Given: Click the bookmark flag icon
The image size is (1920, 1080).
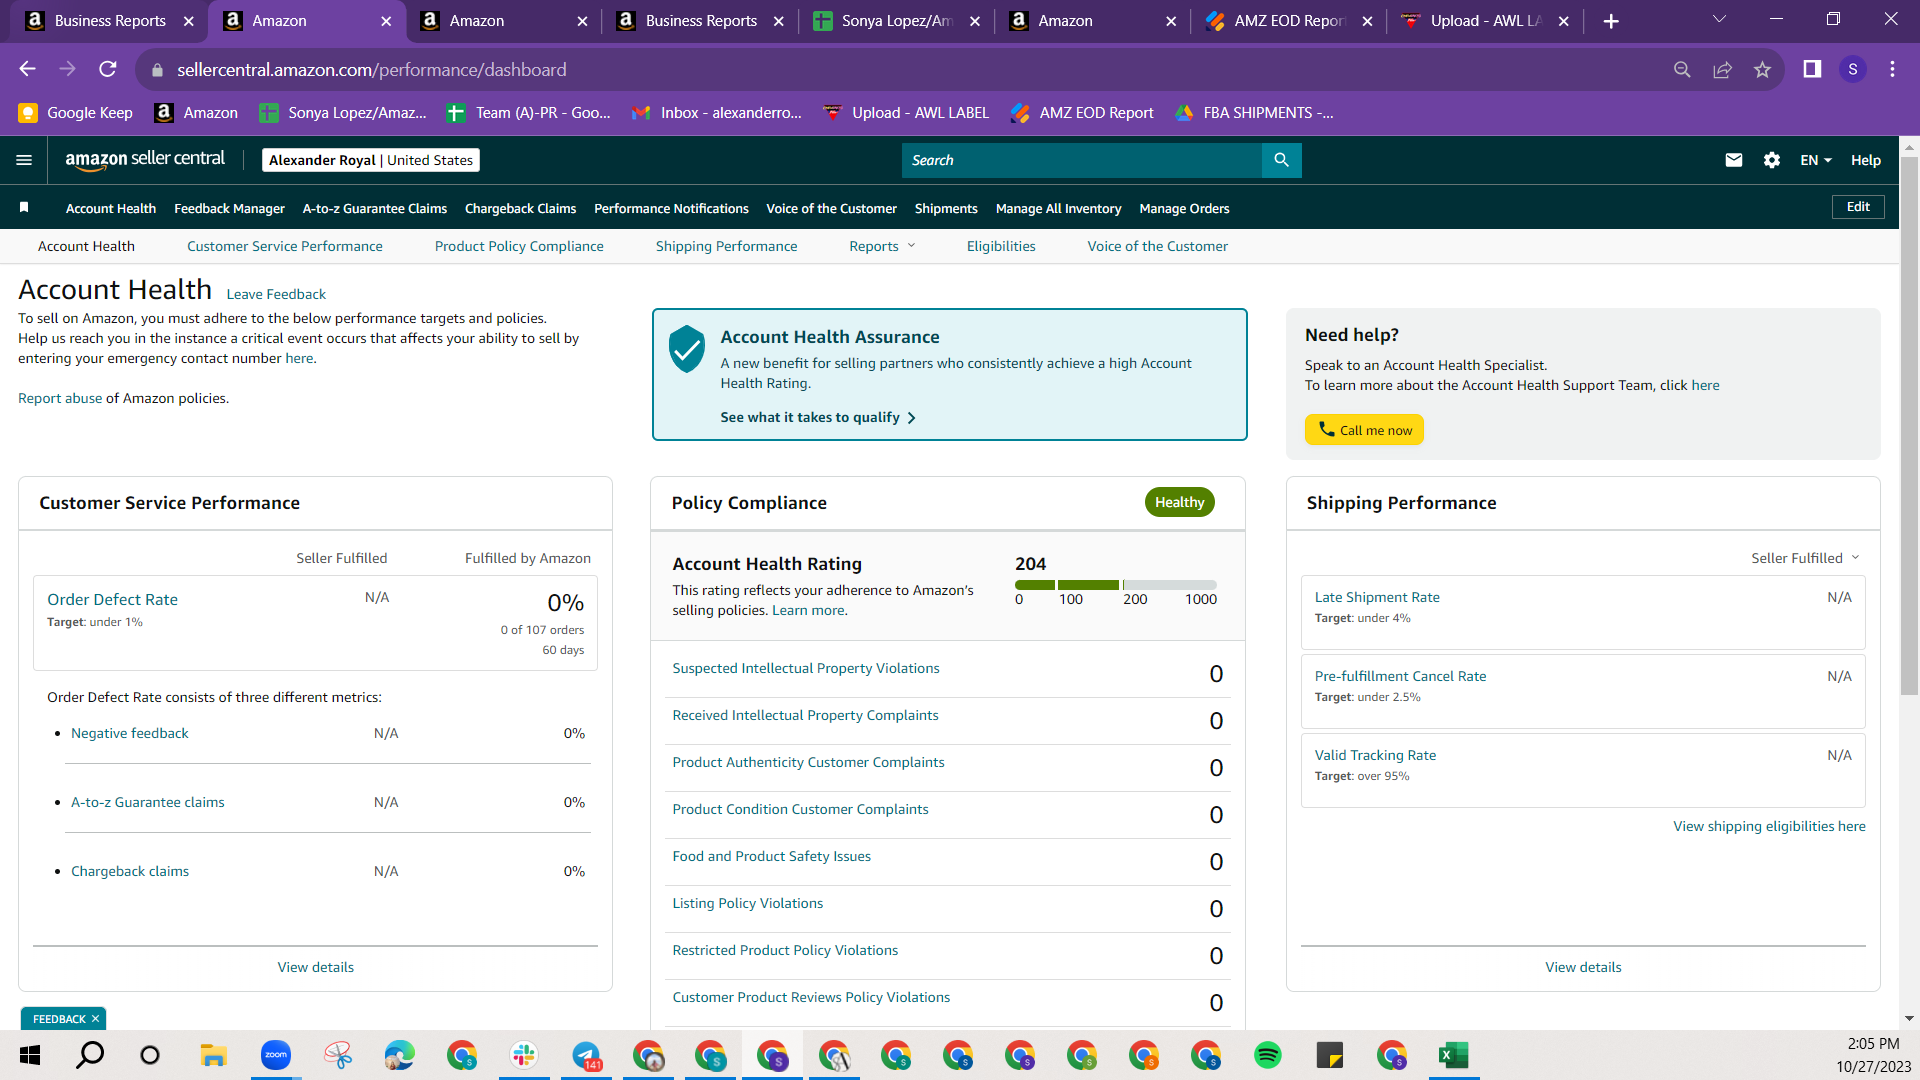Looking at the screenshot, I should coord(24,207).
